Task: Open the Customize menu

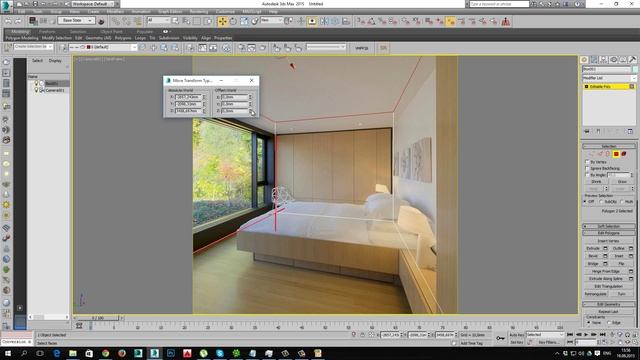Action: click(x=225, y=12)
